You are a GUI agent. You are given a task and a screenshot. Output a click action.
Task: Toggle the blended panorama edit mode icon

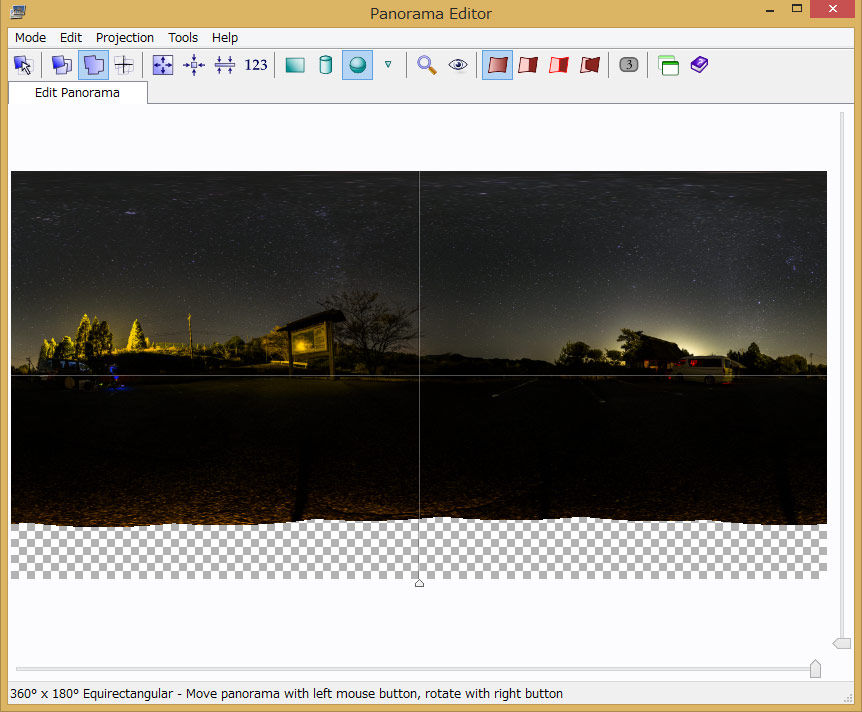[93, 65]
